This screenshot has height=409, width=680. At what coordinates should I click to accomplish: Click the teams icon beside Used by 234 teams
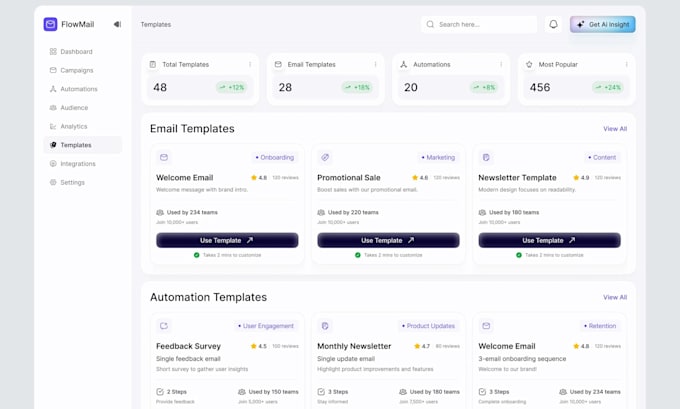coord(160,213)
